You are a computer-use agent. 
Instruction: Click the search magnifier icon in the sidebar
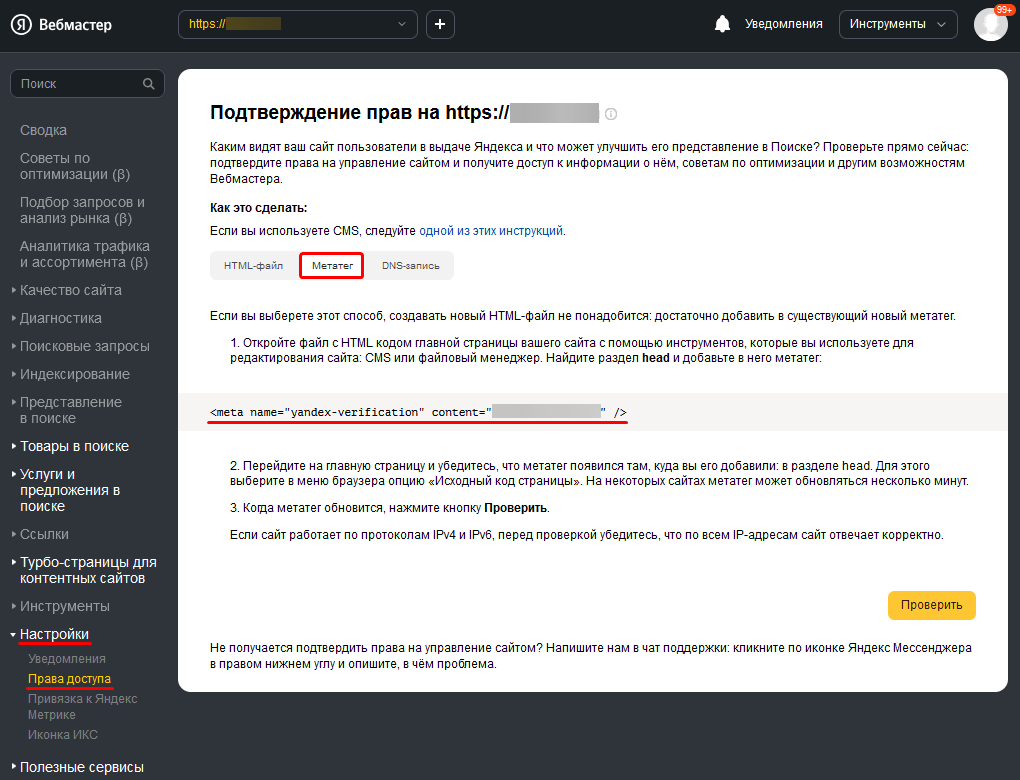[x=149, y=84]
